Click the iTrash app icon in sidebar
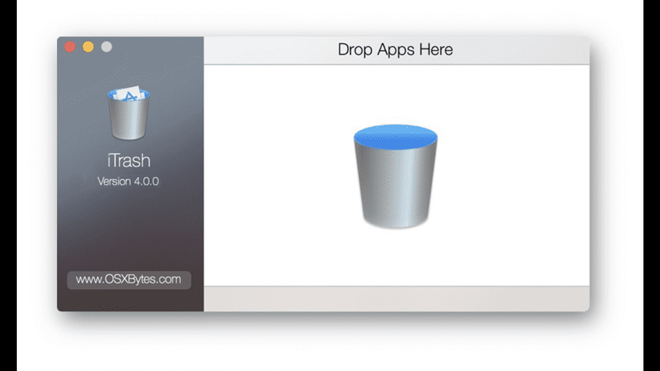Viewport: 660px width, 371px height. click(128, 113)
